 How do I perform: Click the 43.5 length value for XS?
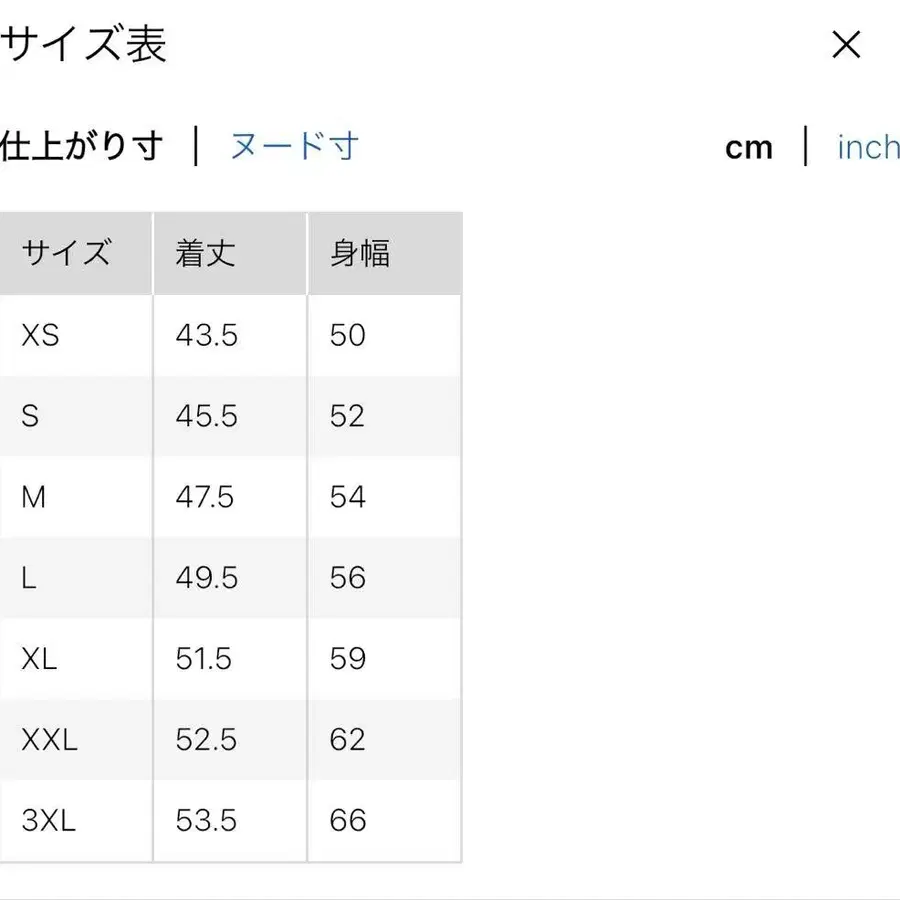[206, 335]
